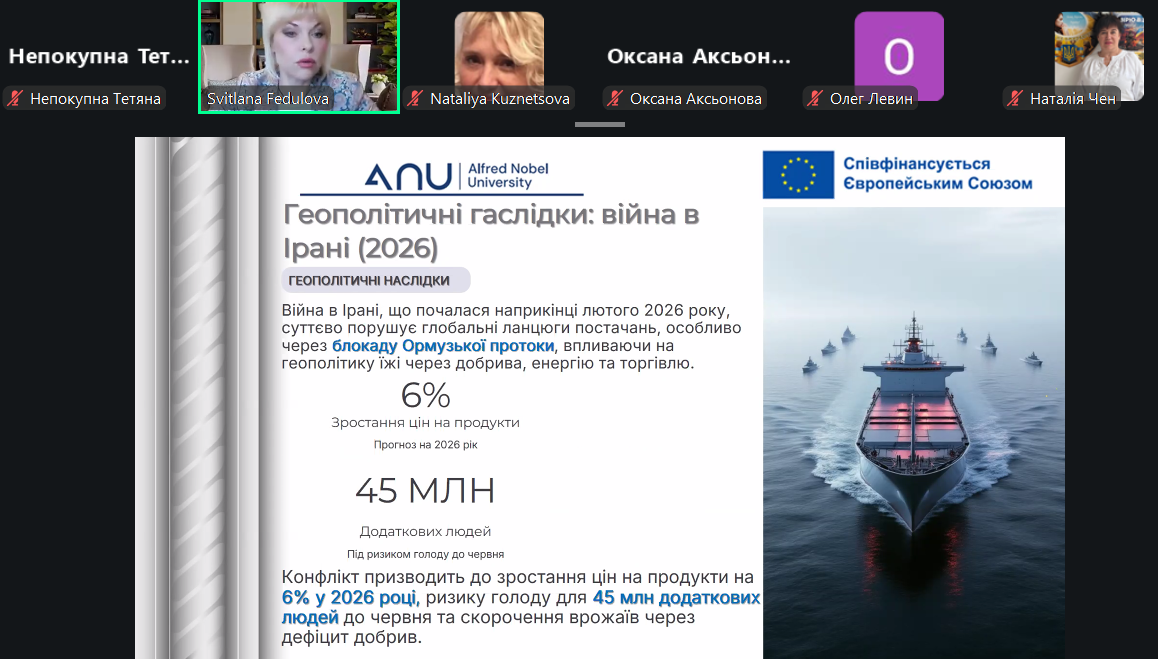Click the gray drag handle below participant strip
1158x659 pixels.
coord(599,125)
